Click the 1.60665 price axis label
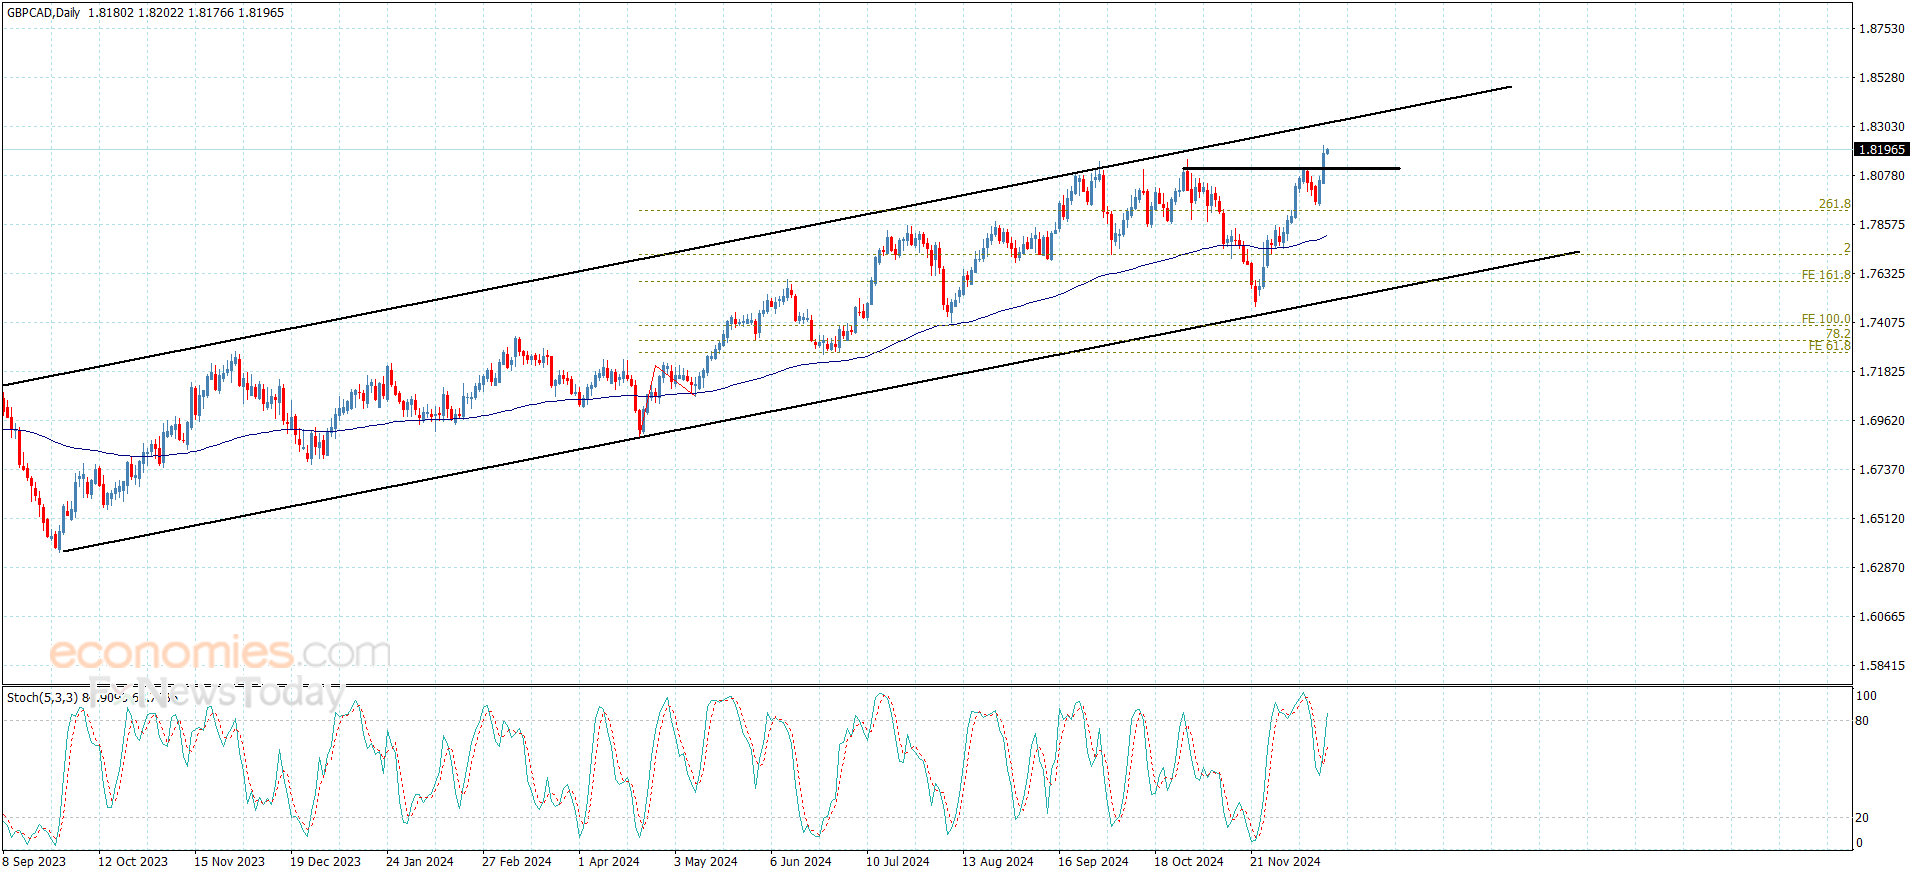 coord(1881,617)
